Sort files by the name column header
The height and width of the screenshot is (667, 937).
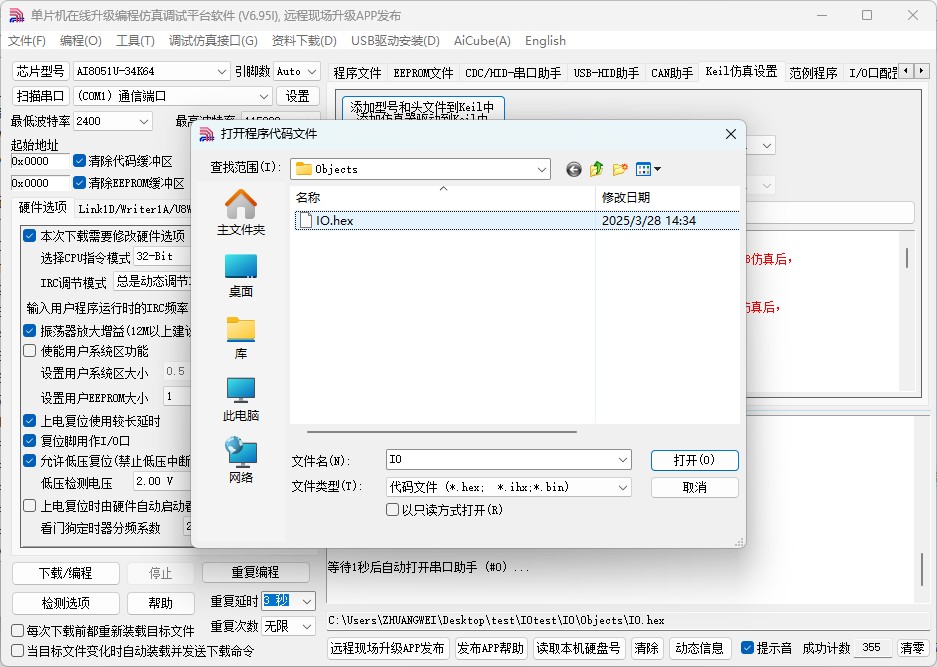[x=443, y=198]
